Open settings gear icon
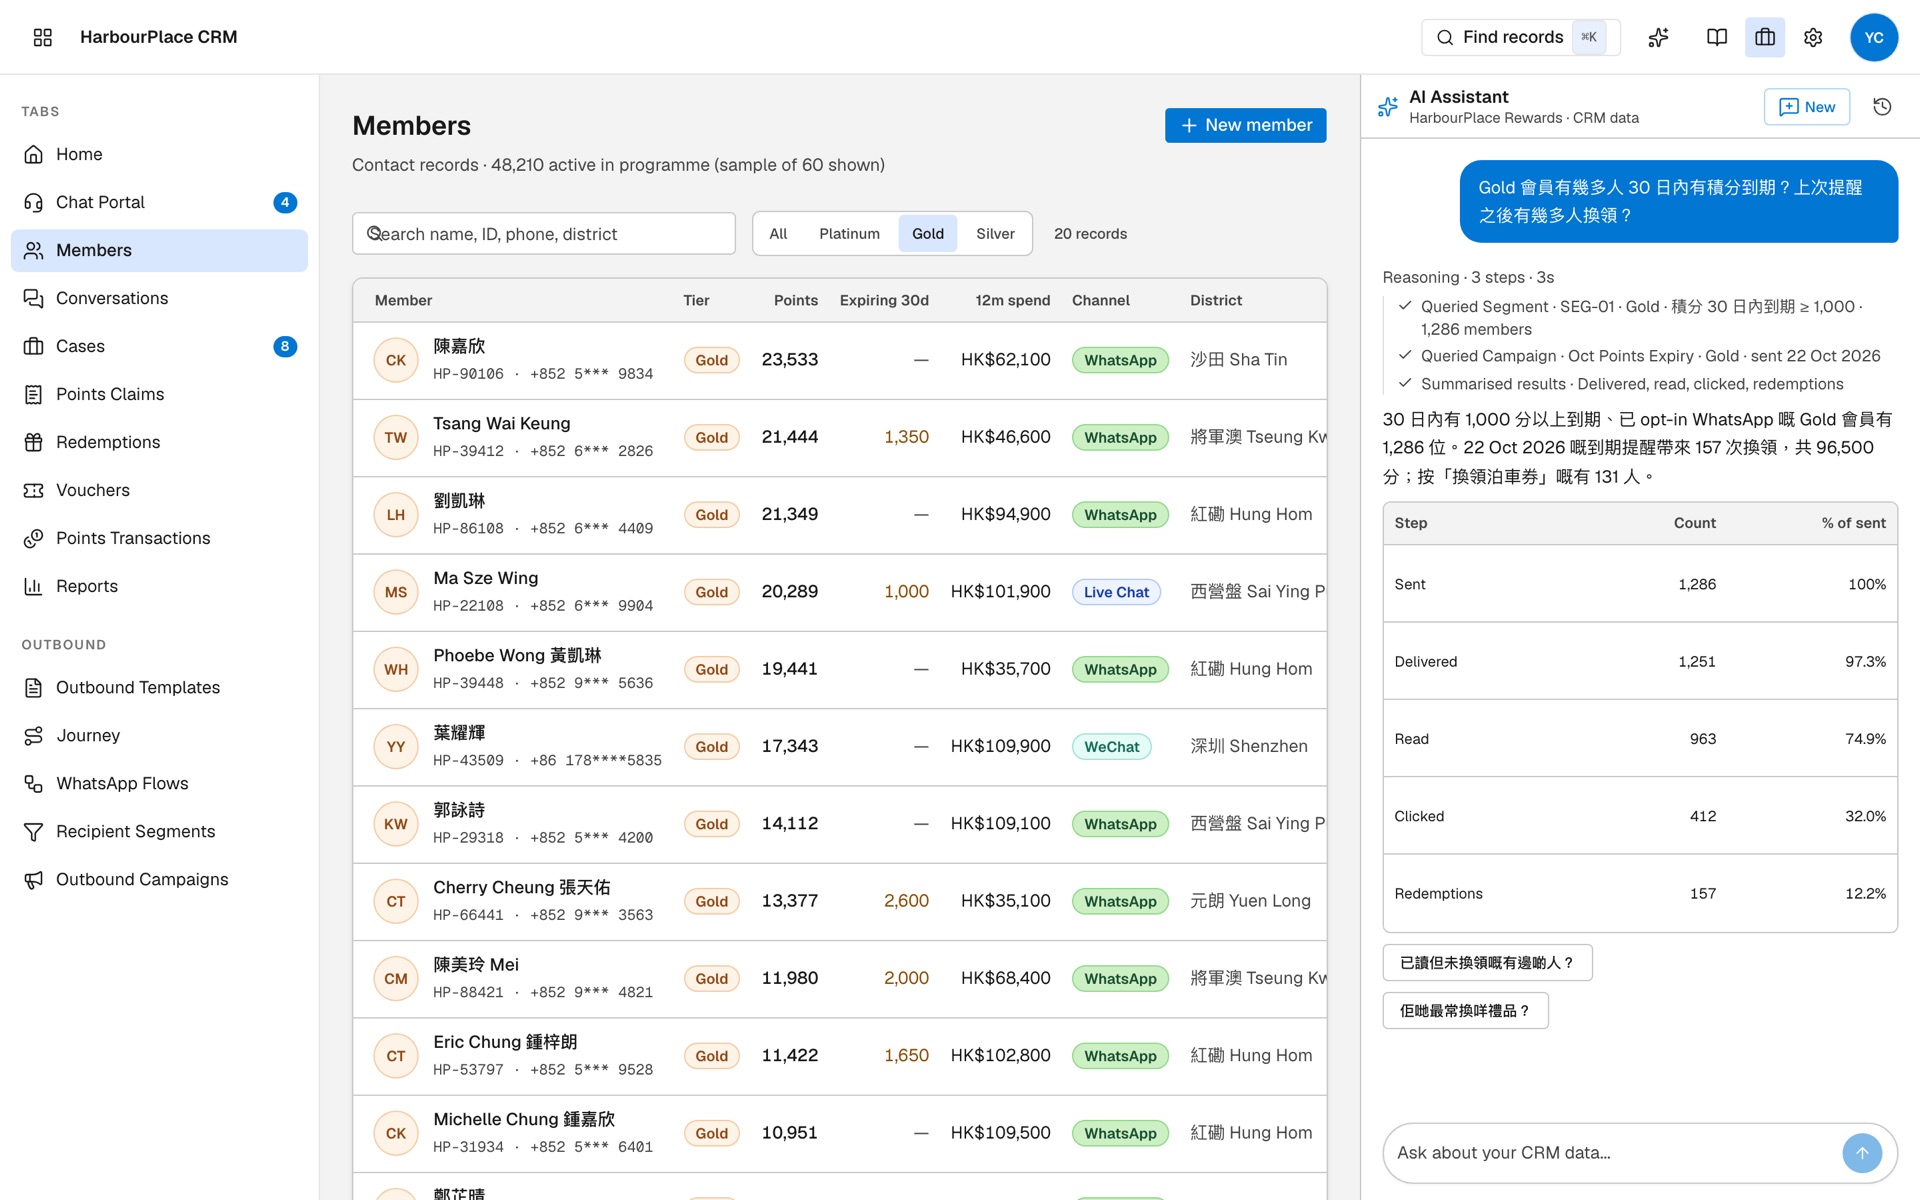 (1813, 37)
